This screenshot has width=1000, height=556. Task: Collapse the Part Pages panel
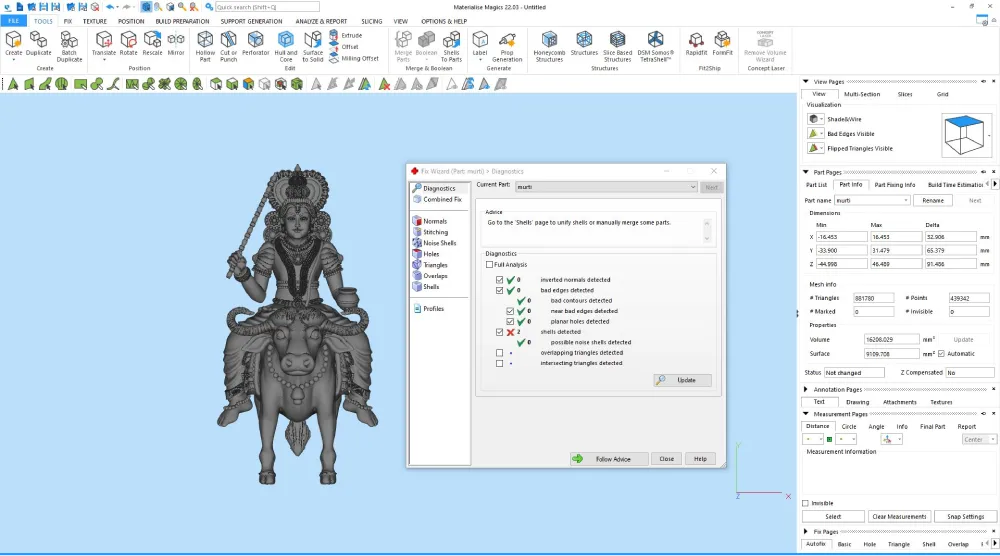(806, 172)
